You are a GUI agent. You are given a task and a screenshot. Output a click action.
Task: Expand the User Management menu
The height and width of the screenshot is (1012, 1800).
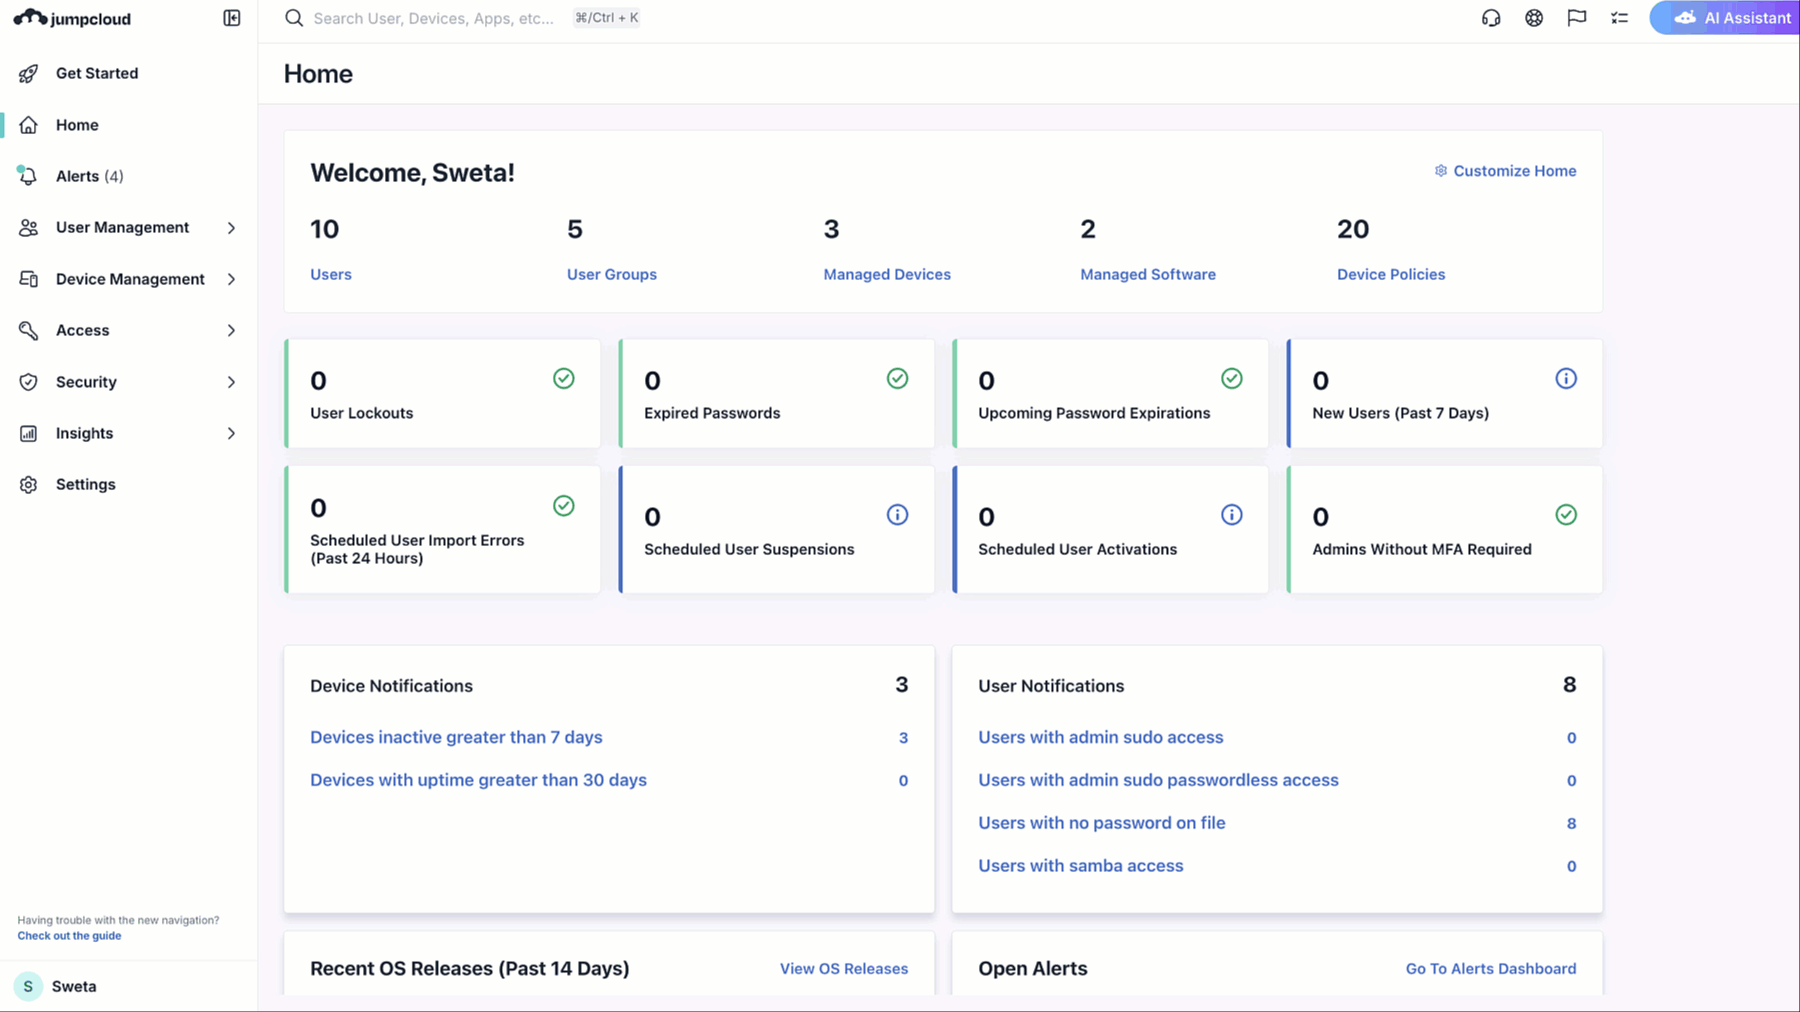point(231,228)
